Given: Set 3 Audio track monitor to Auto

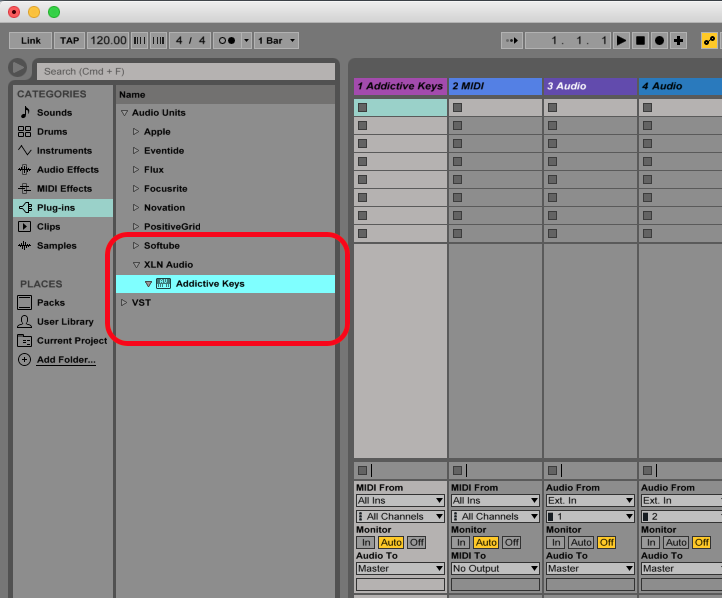Looking at the screenshot, I should (581, 542).
